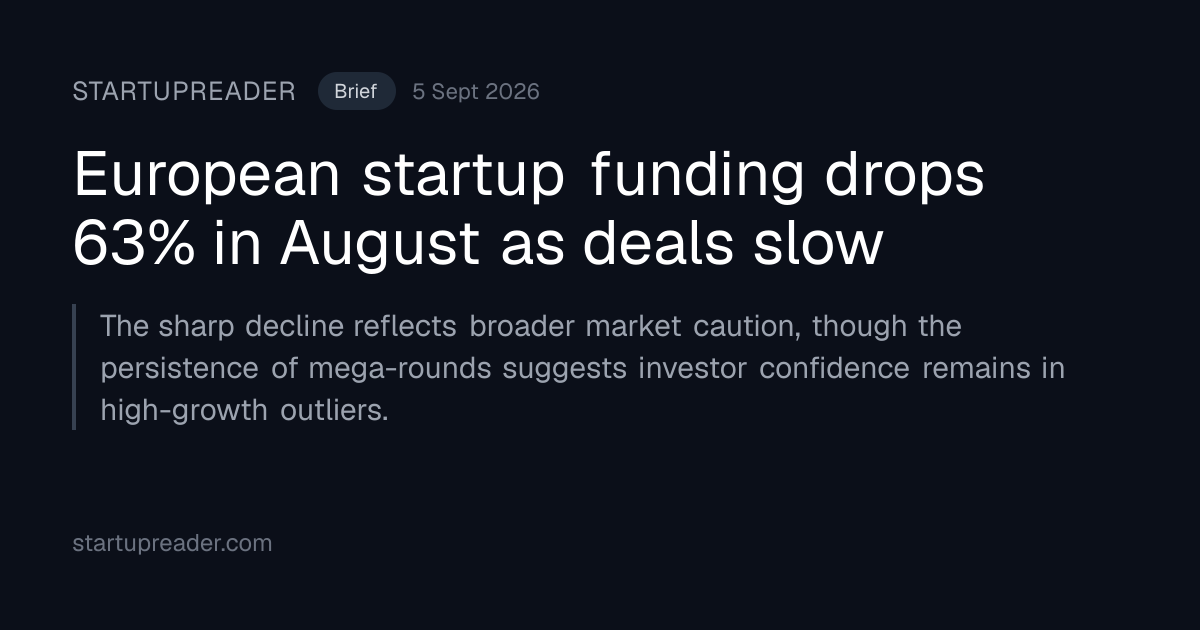Click the word funding in headline
Viewport: 1200px width, 630px height.
pyautogui.click(x=697, y=178)
